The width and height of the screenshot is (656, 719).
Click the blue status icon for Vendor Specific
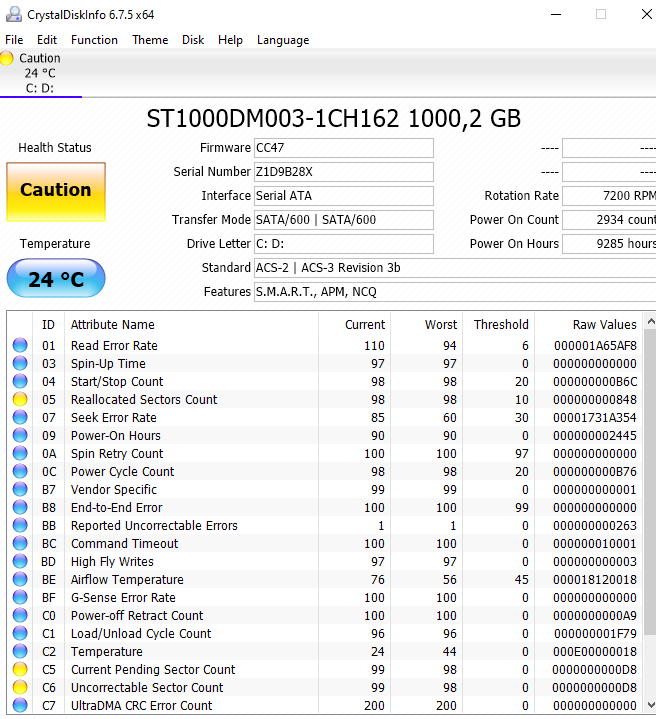tap(20, 489)
